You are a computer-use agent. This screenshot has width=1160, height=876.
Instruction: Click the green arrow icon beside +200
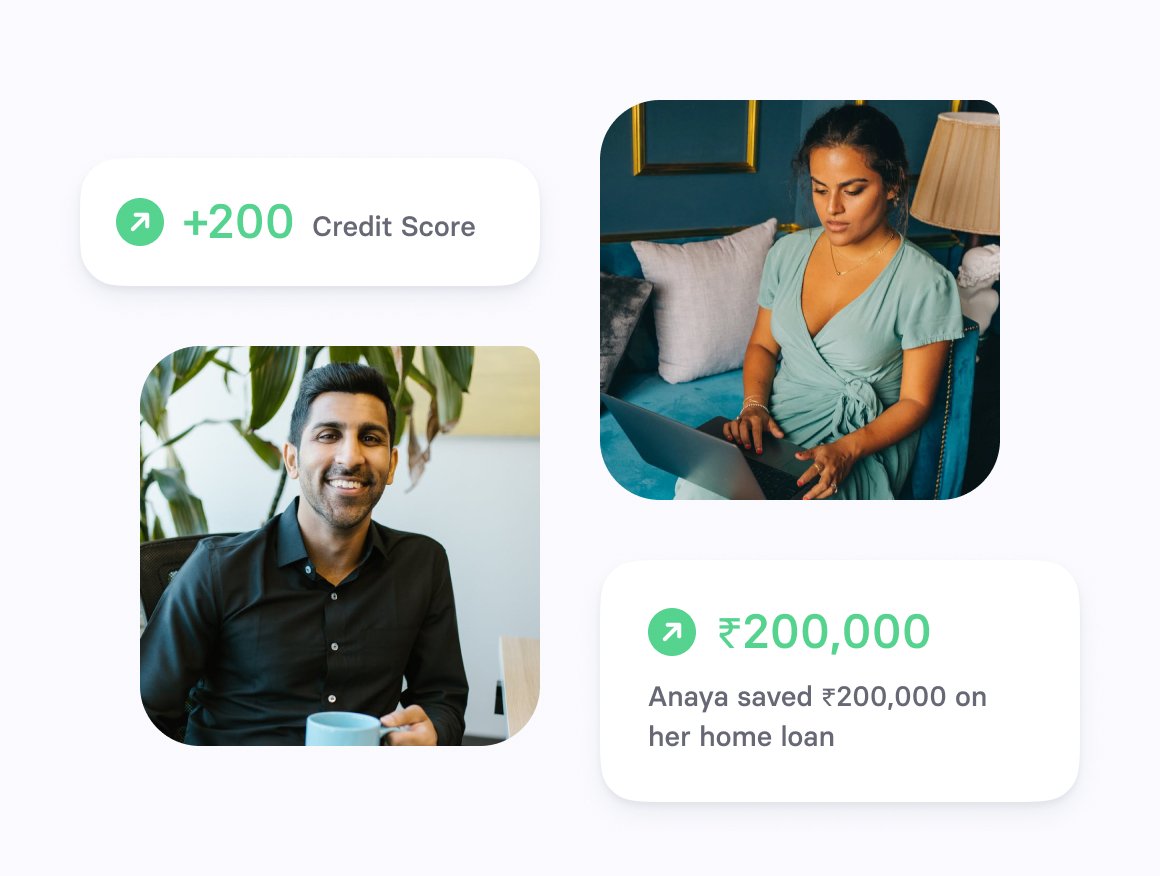click(140, 222)
